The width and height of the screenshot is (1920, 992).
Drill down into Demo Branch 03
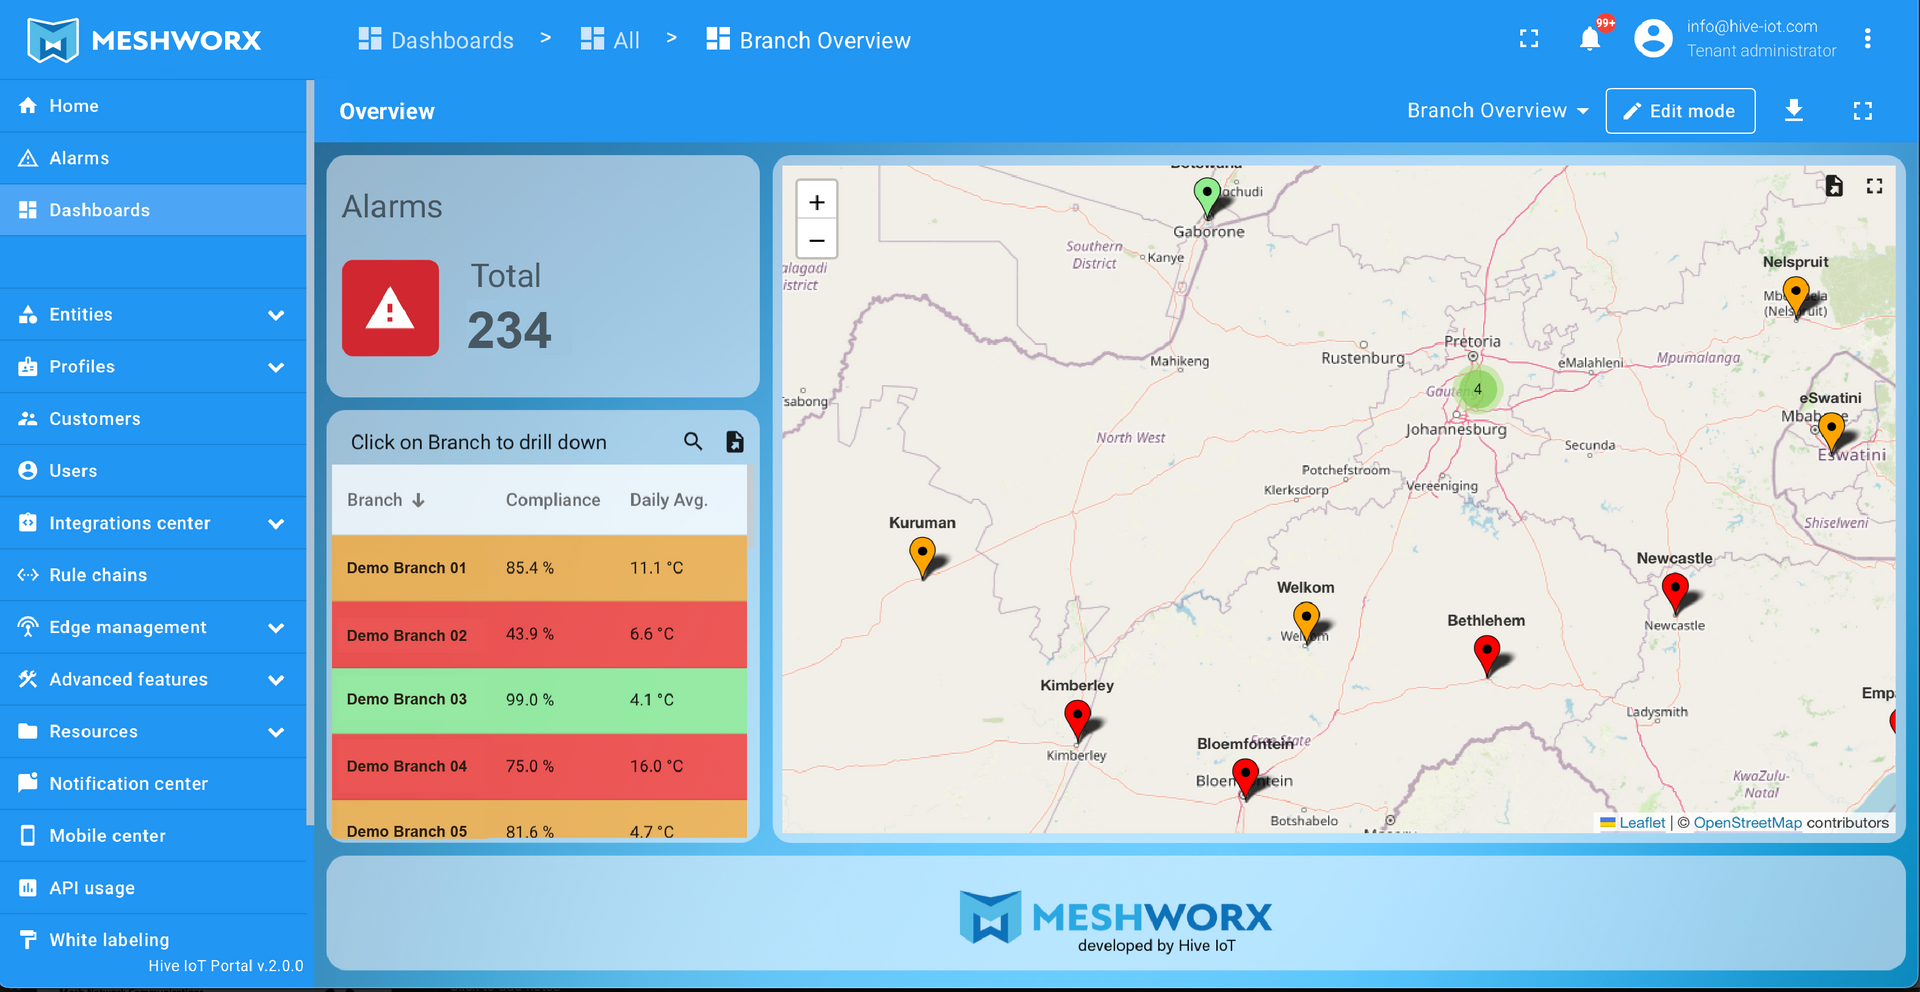tap(539, 700)
